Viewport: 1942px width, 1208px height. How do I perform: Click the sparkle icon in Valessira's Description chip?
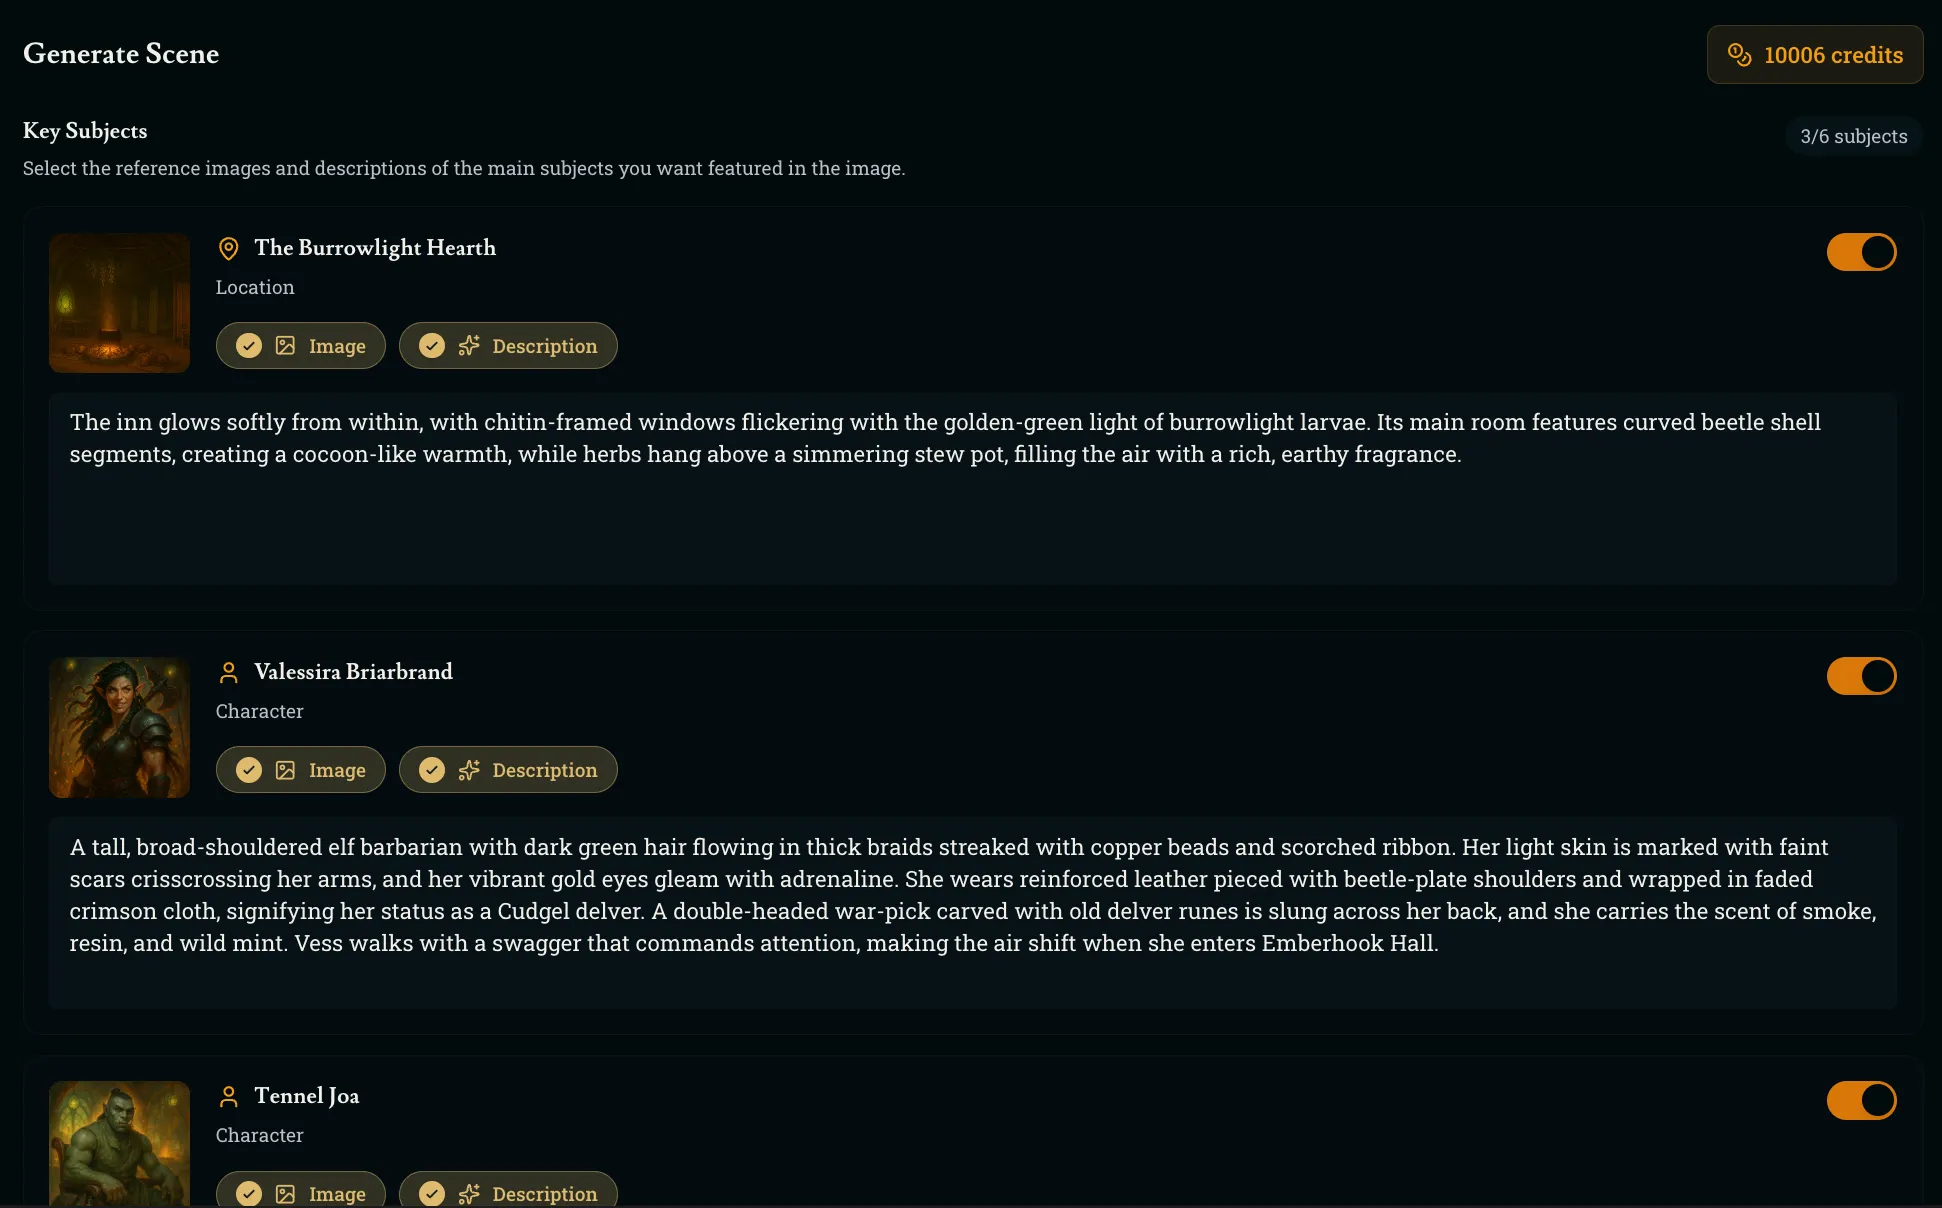[469, 770]
